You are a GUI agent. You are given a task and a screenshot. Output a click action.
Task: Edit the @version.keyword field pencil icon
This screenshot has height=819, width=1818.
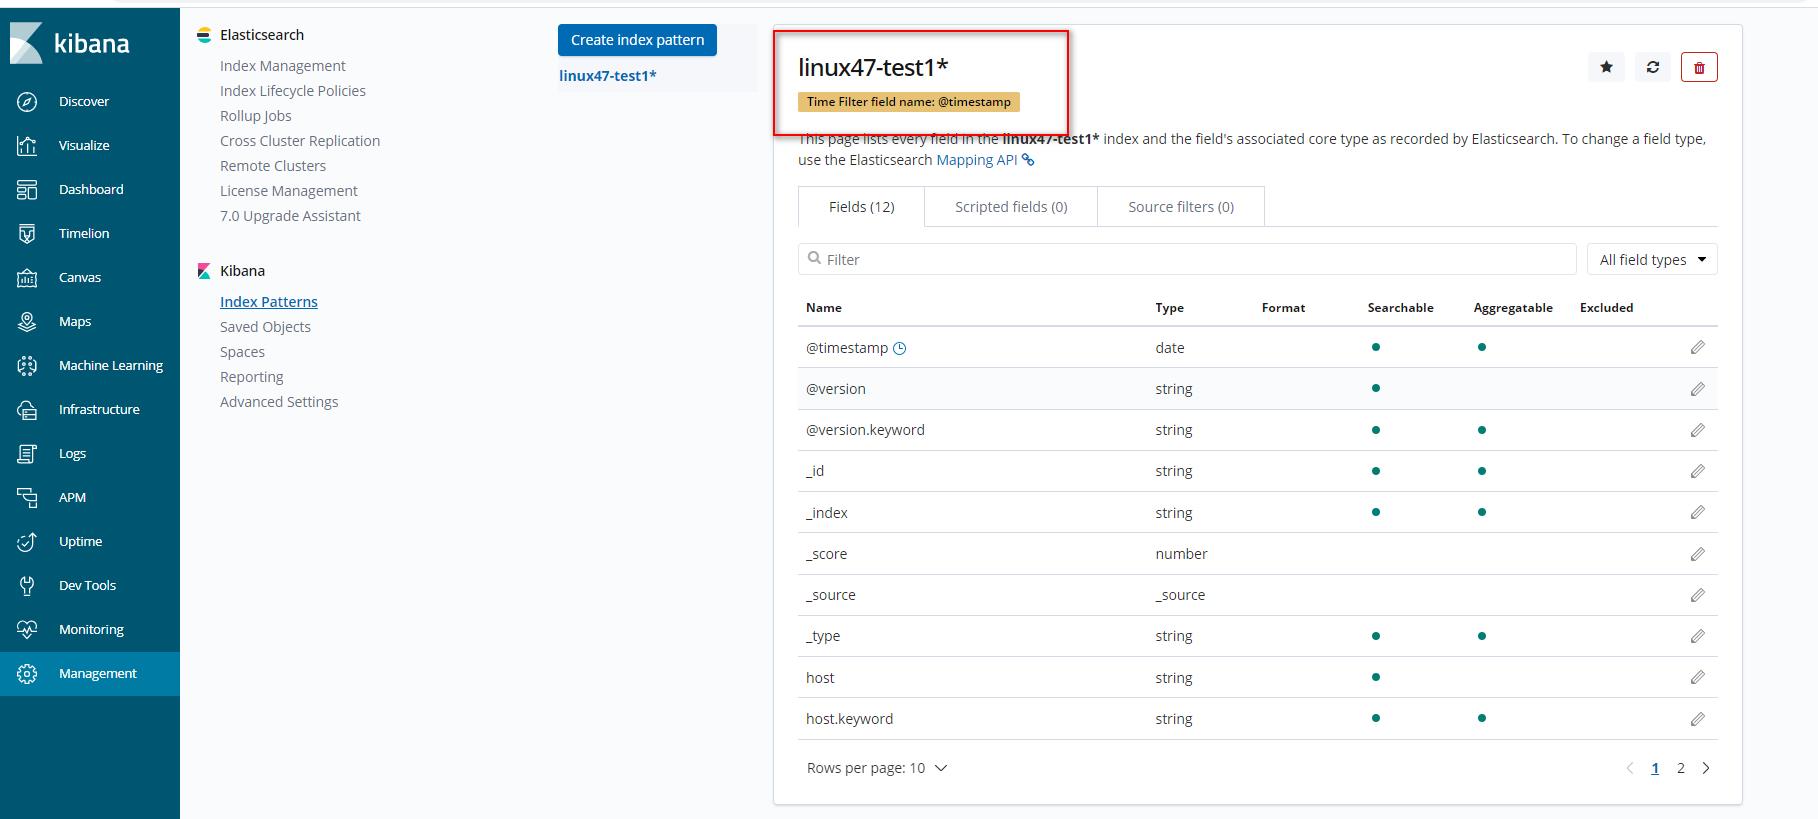tap(1697, 430)
